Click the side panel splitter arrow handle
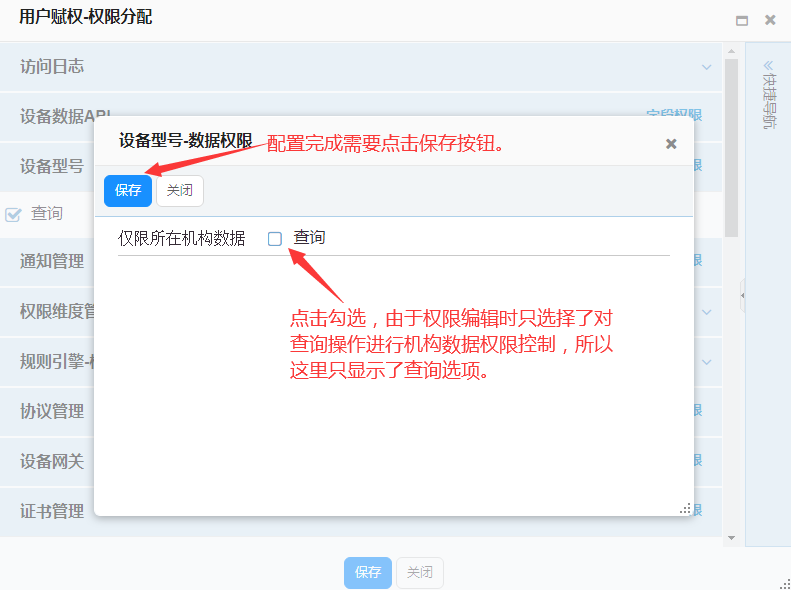Image resolution: width=791 pixels, height=590 pixels. coord(742,296)
